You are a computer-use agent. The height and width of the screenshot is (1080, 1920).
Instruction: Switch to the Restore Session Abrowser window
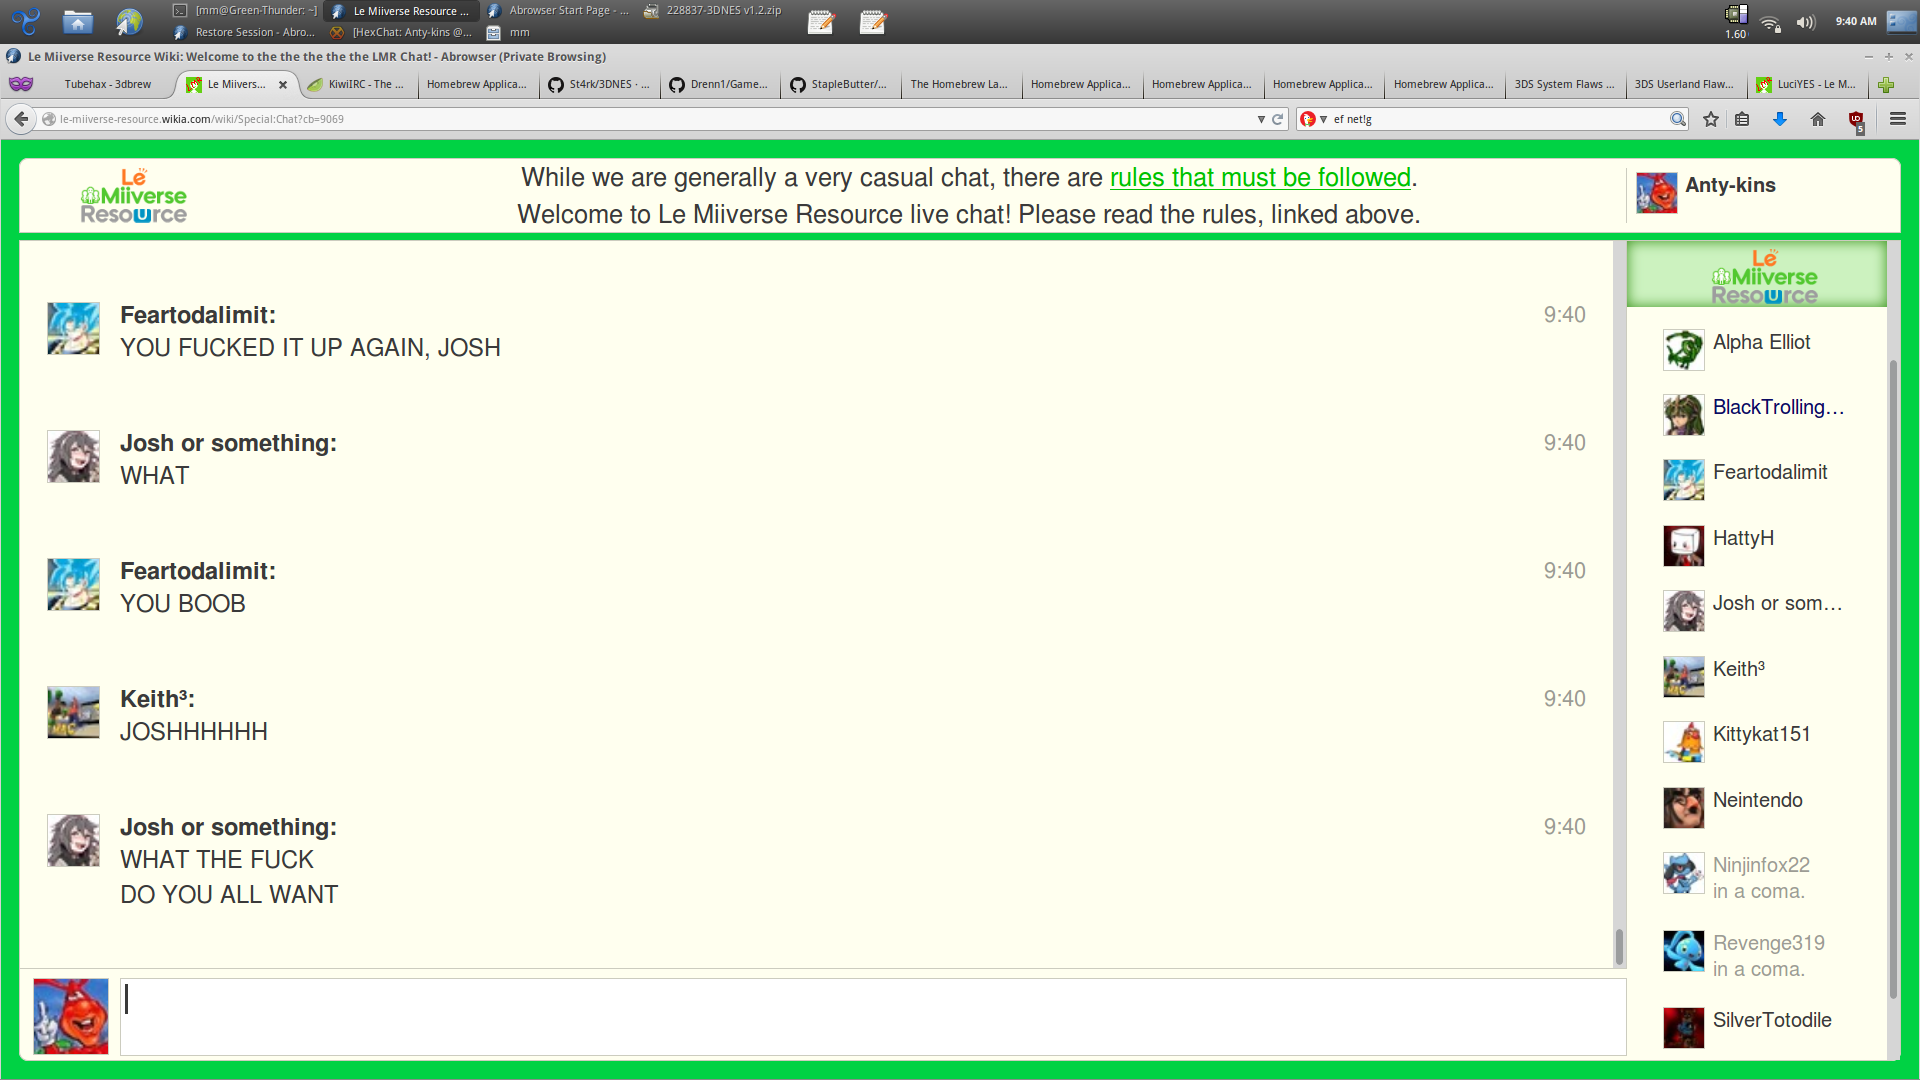[246, 32]
